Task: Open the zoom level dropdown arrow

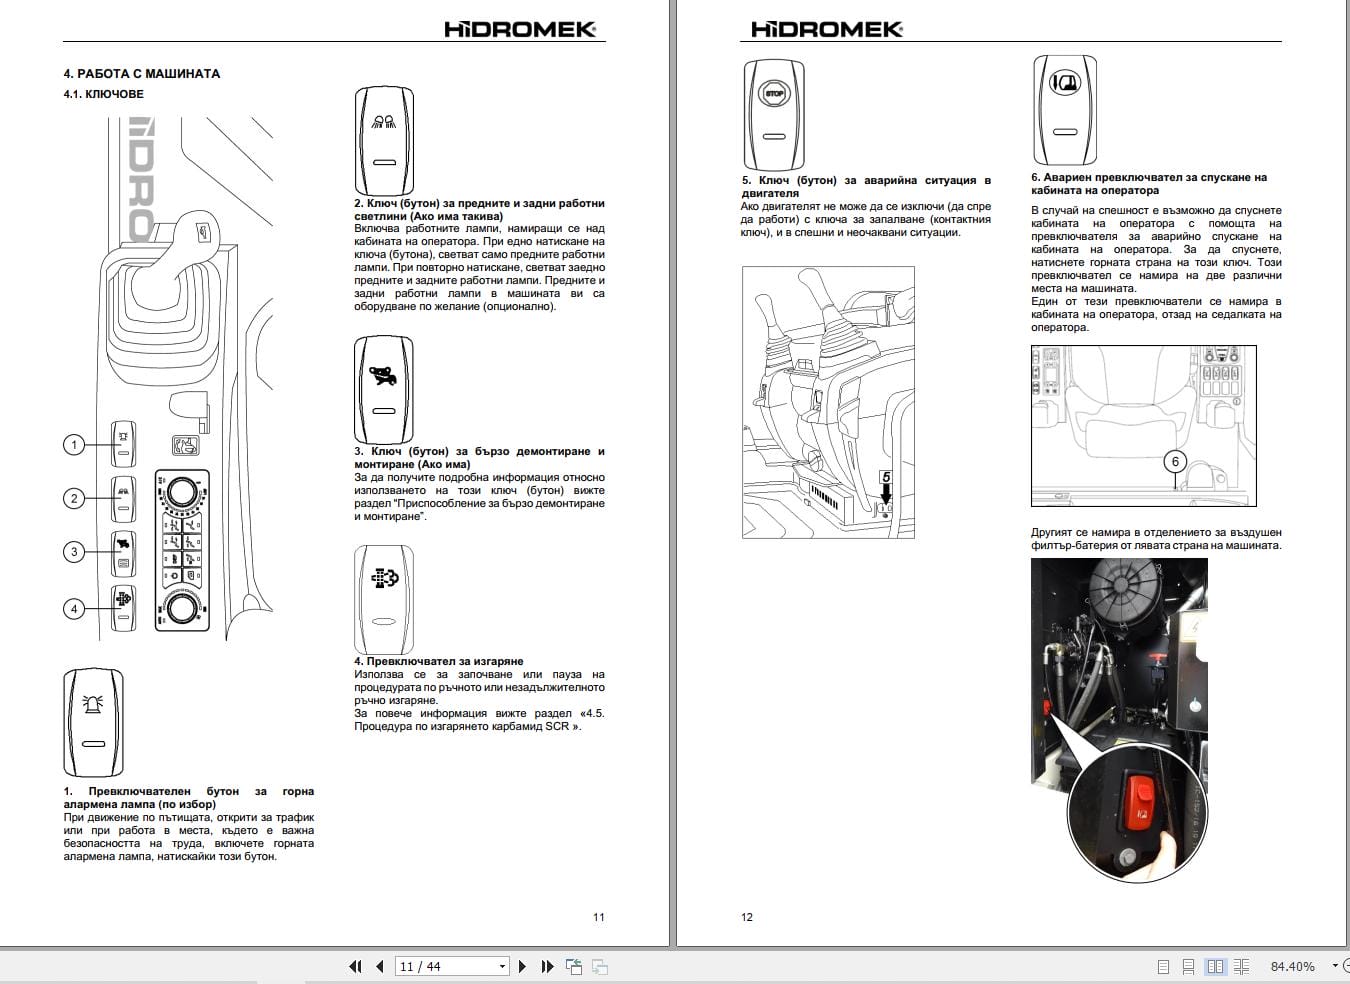Action: pyautogui.click(x=1335, y=966)
